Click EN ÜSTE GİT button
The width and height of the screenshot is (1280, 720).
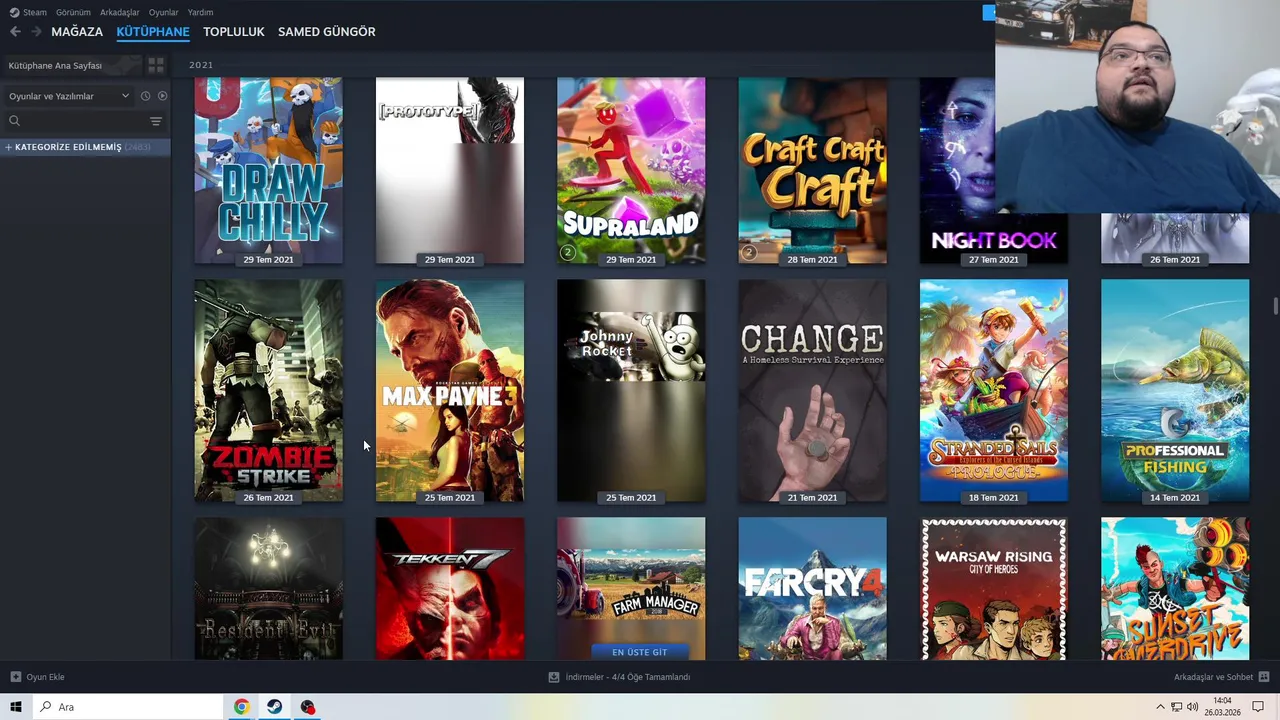click(x=639, y=652)
